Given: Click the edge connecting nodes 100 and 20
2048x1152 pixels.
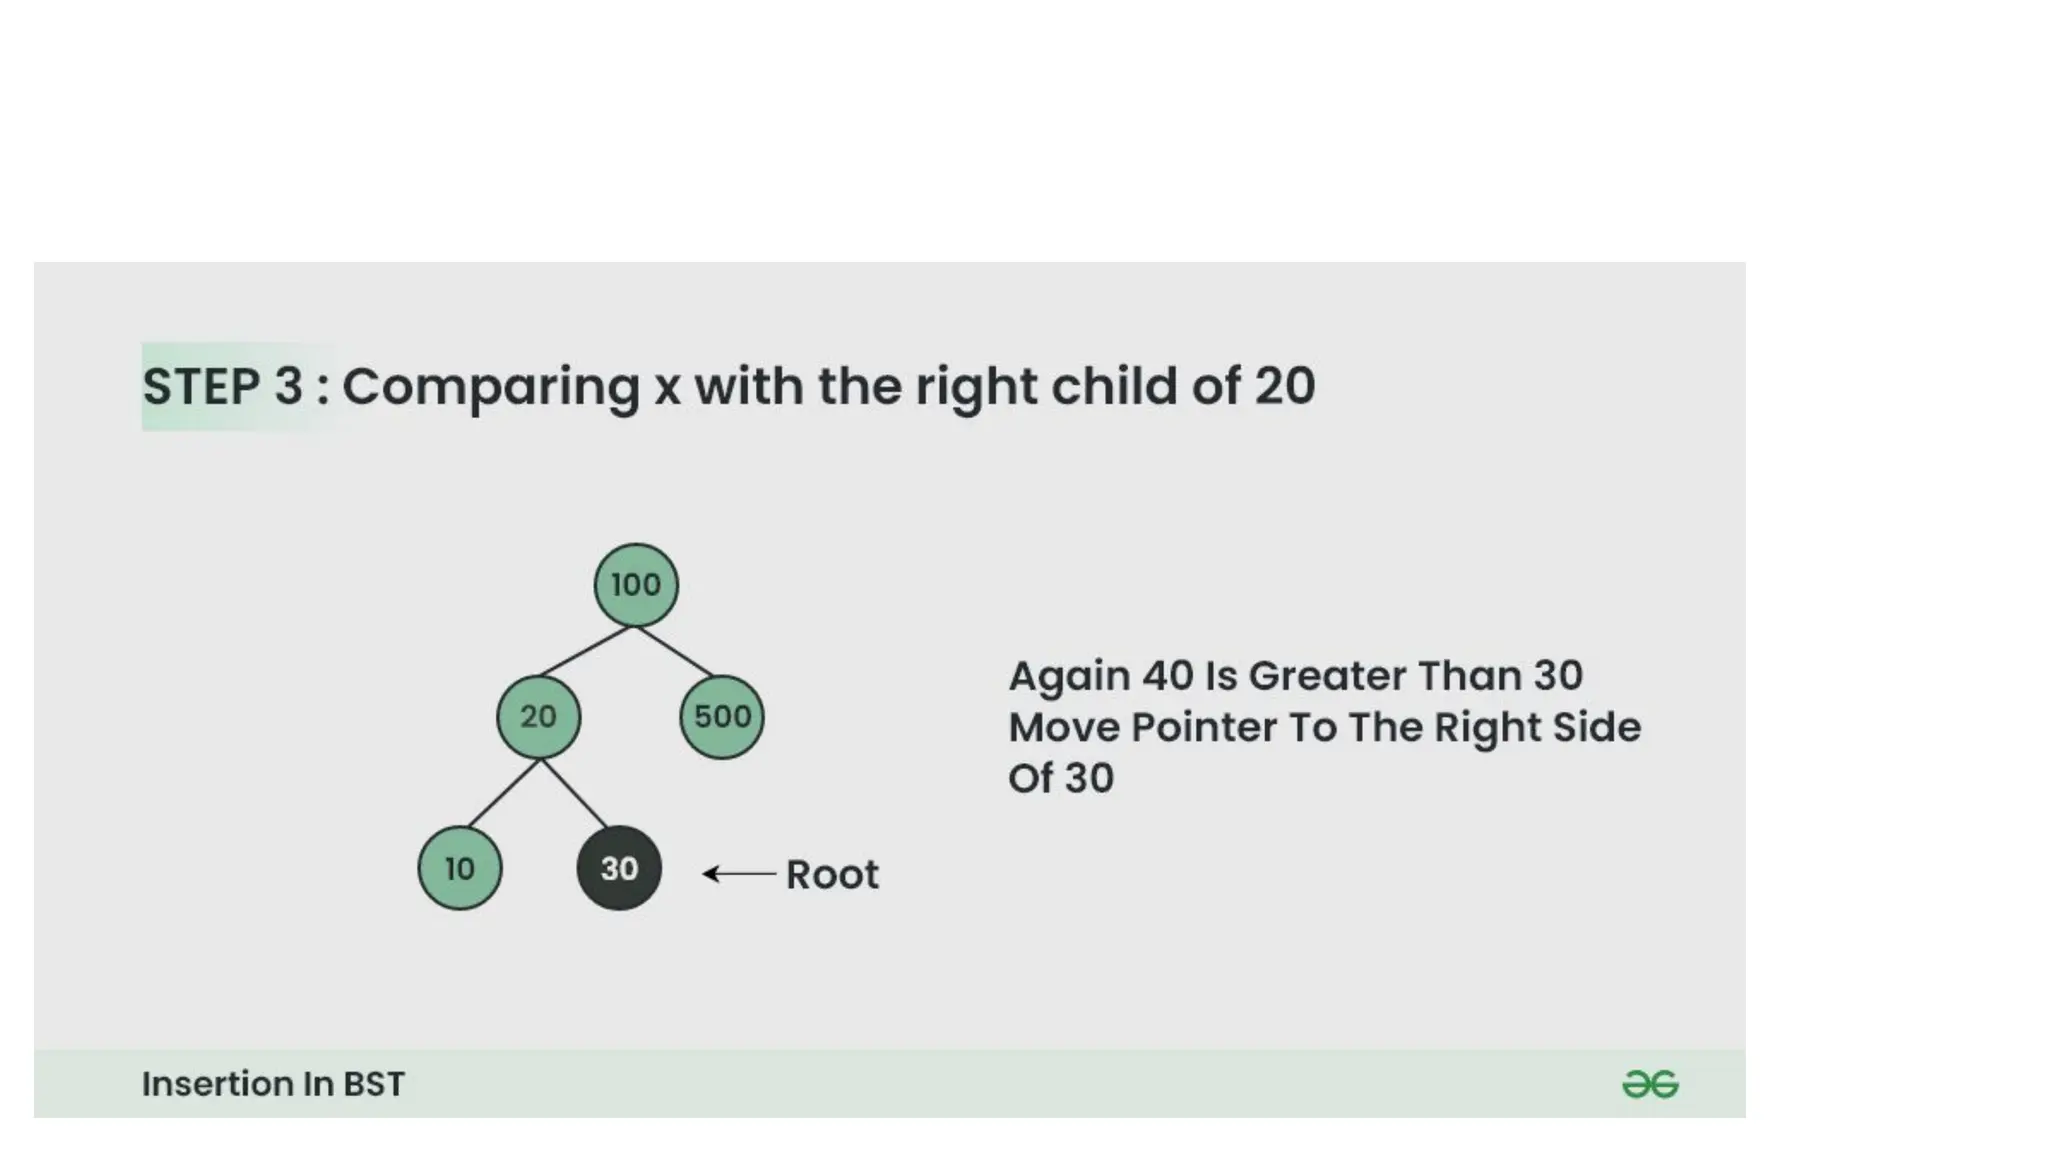Looking at the screenshot, I should [586, 651].
